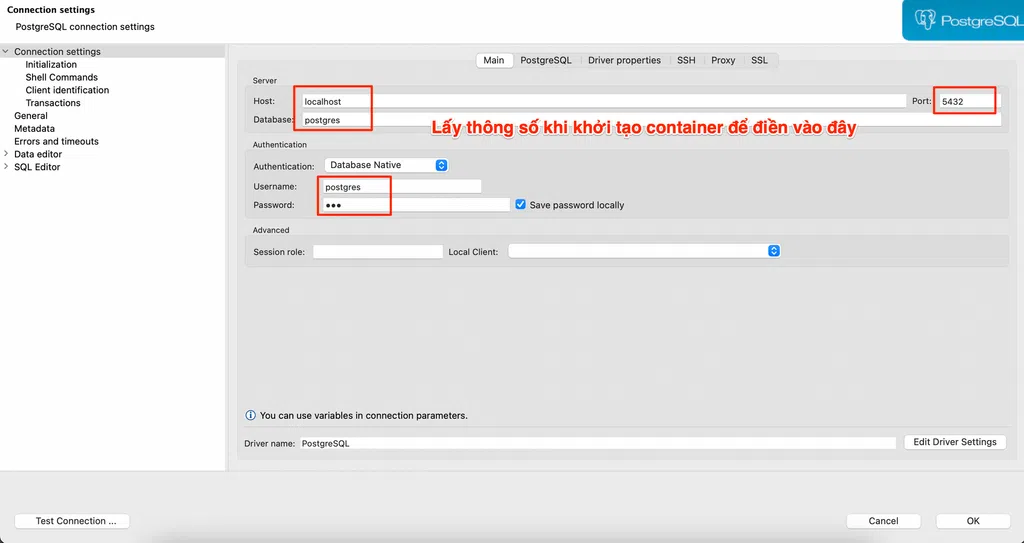Select Initialization in the settings tree
1024x543 pixels.
pyautogui.click(x=51, y=64)
